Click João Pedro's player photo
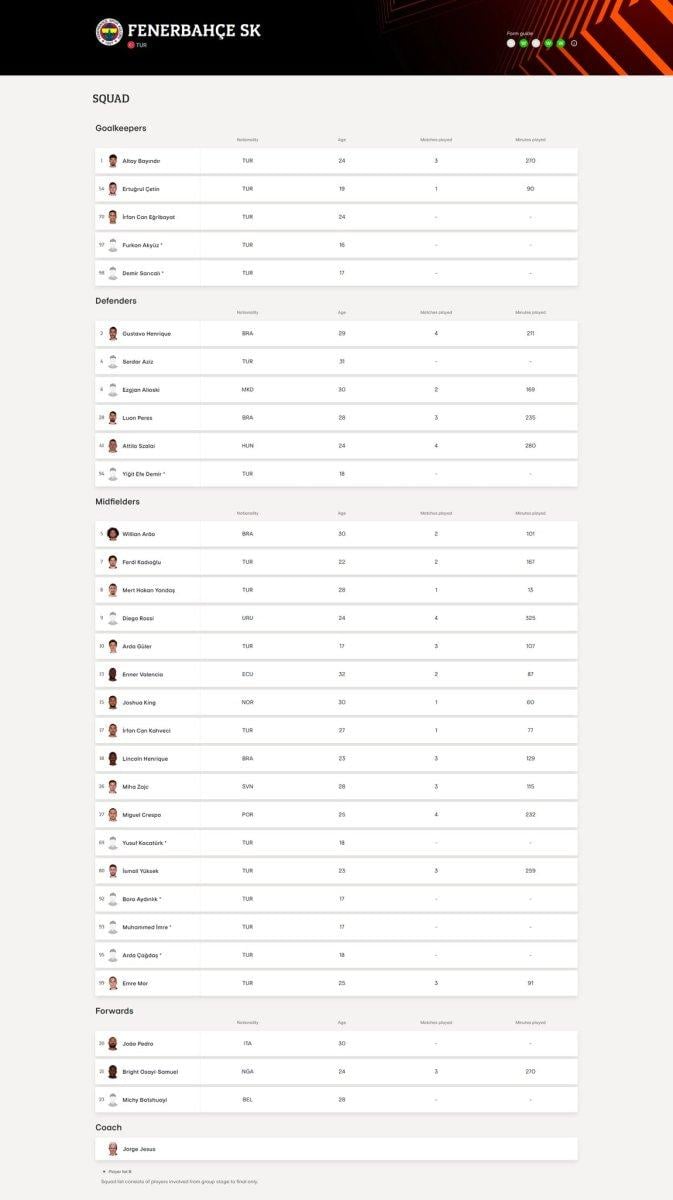Screen dimensions: 673x1200 click(113, 1044)
